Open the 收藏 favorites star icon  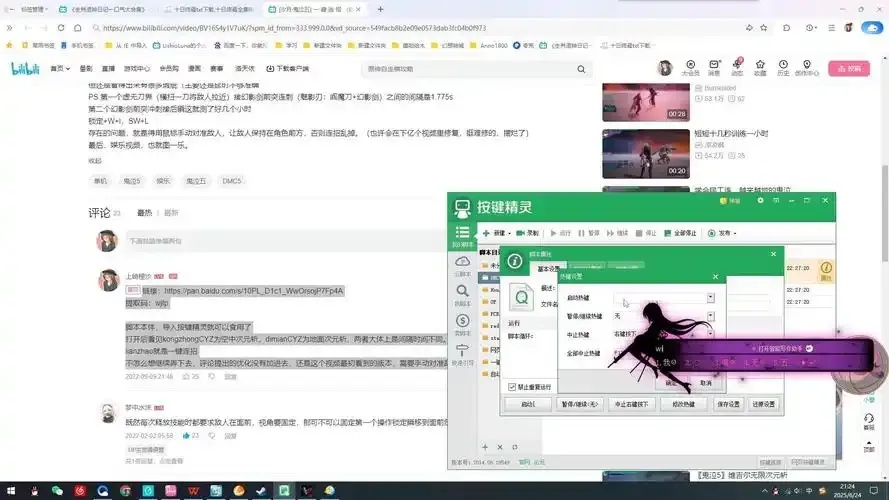coord(760,68)
